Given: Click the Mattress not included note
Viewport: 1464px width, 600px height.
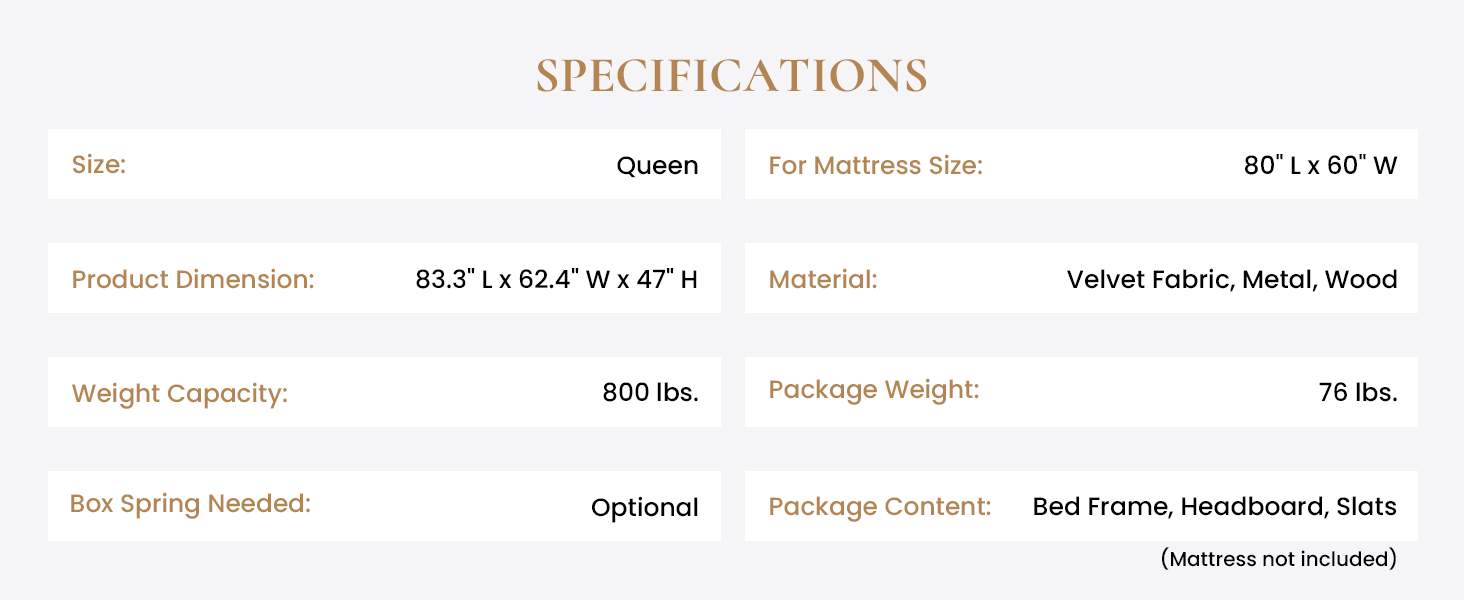Looking at the screenshot, I should [x=1278, y=558].
